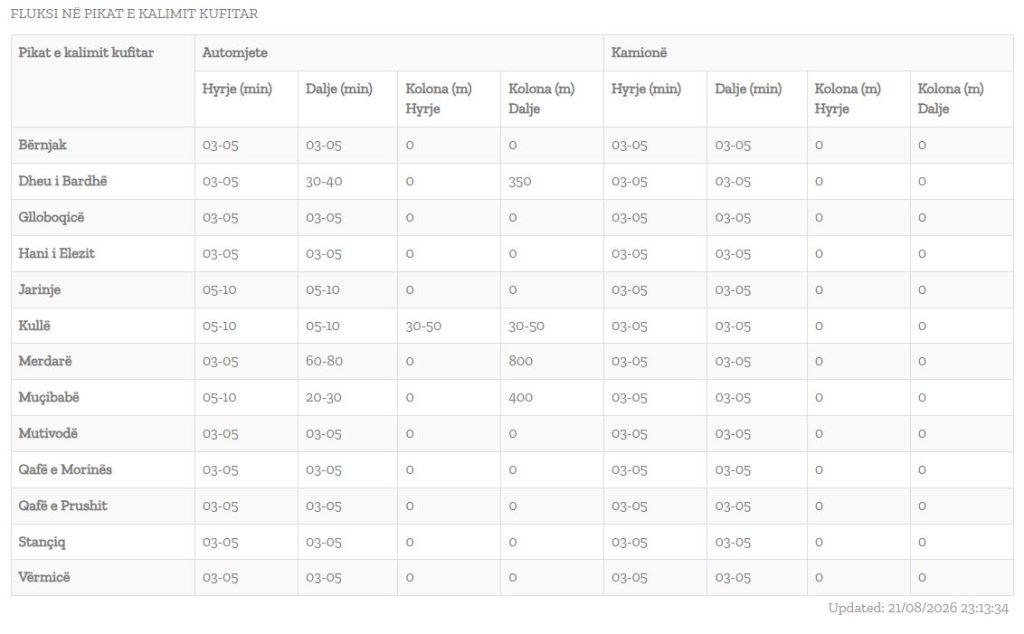Click the Jarinje crossing name
The image size is (1024, 634).
point(39,289)
